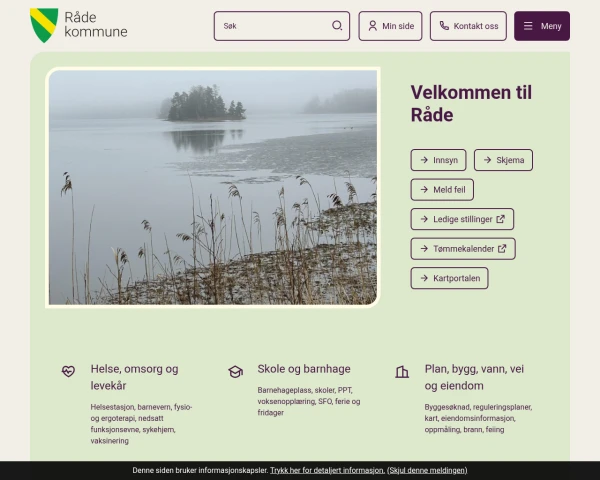
Task: Focus the Søk search field
Action: pos(282,26)
